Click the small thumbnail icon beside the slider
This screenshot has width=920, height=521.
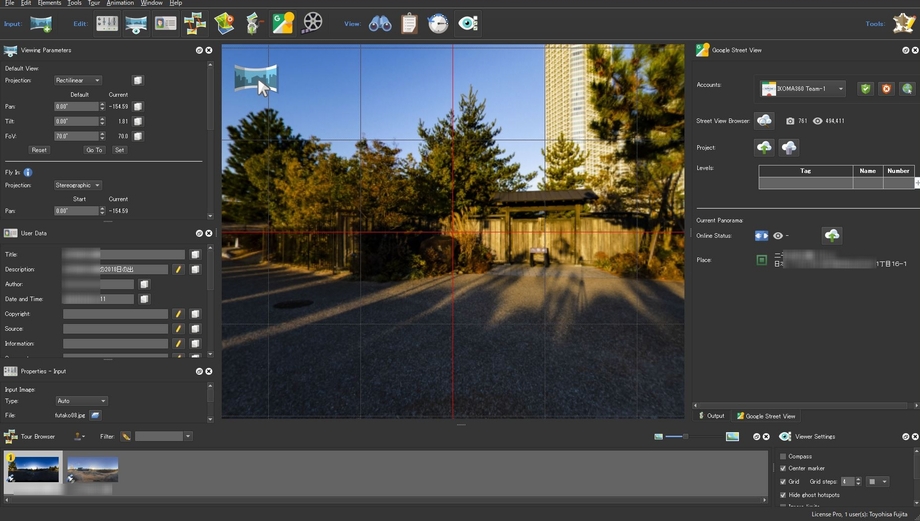tap(658, 437)
